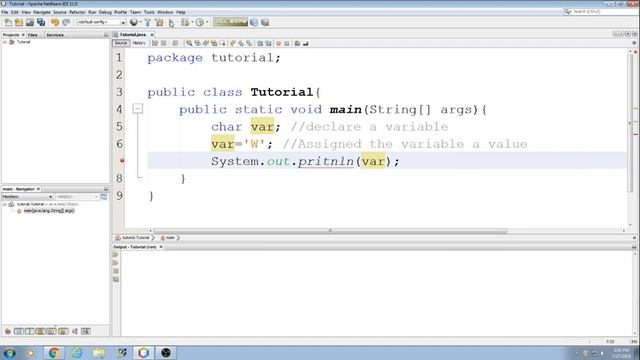Click the browser globe icon in the toolbar
This screenshot has width=640, height=360.
133,22
